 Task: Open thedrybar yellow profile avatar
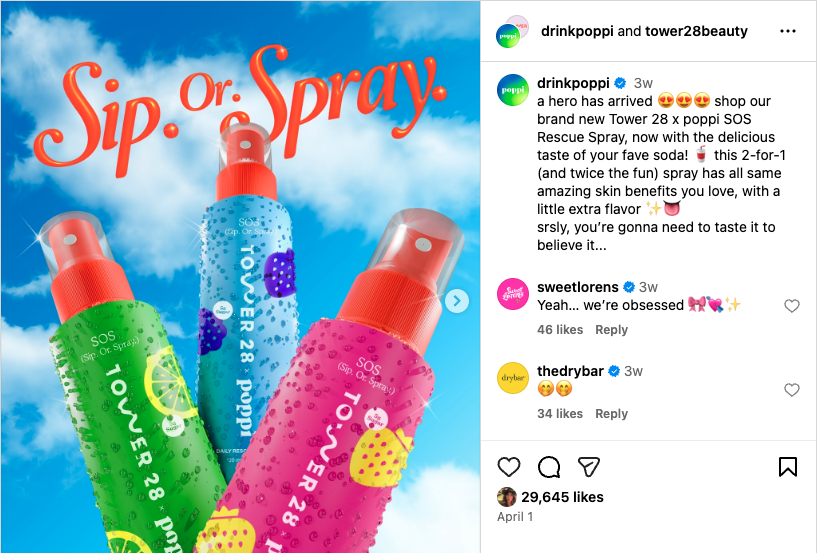pos(513,378)
